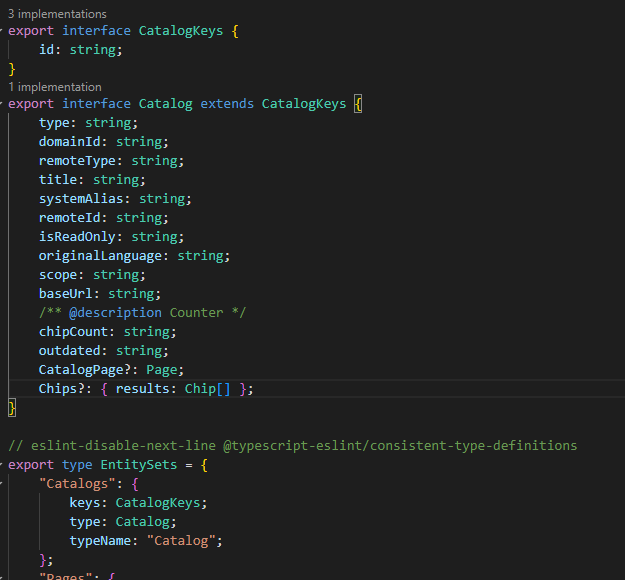The width and height of the screenshot is (625, 580).
Task: Click 'Catalog' in the extends declaration
Action: (x=165, y=104)
